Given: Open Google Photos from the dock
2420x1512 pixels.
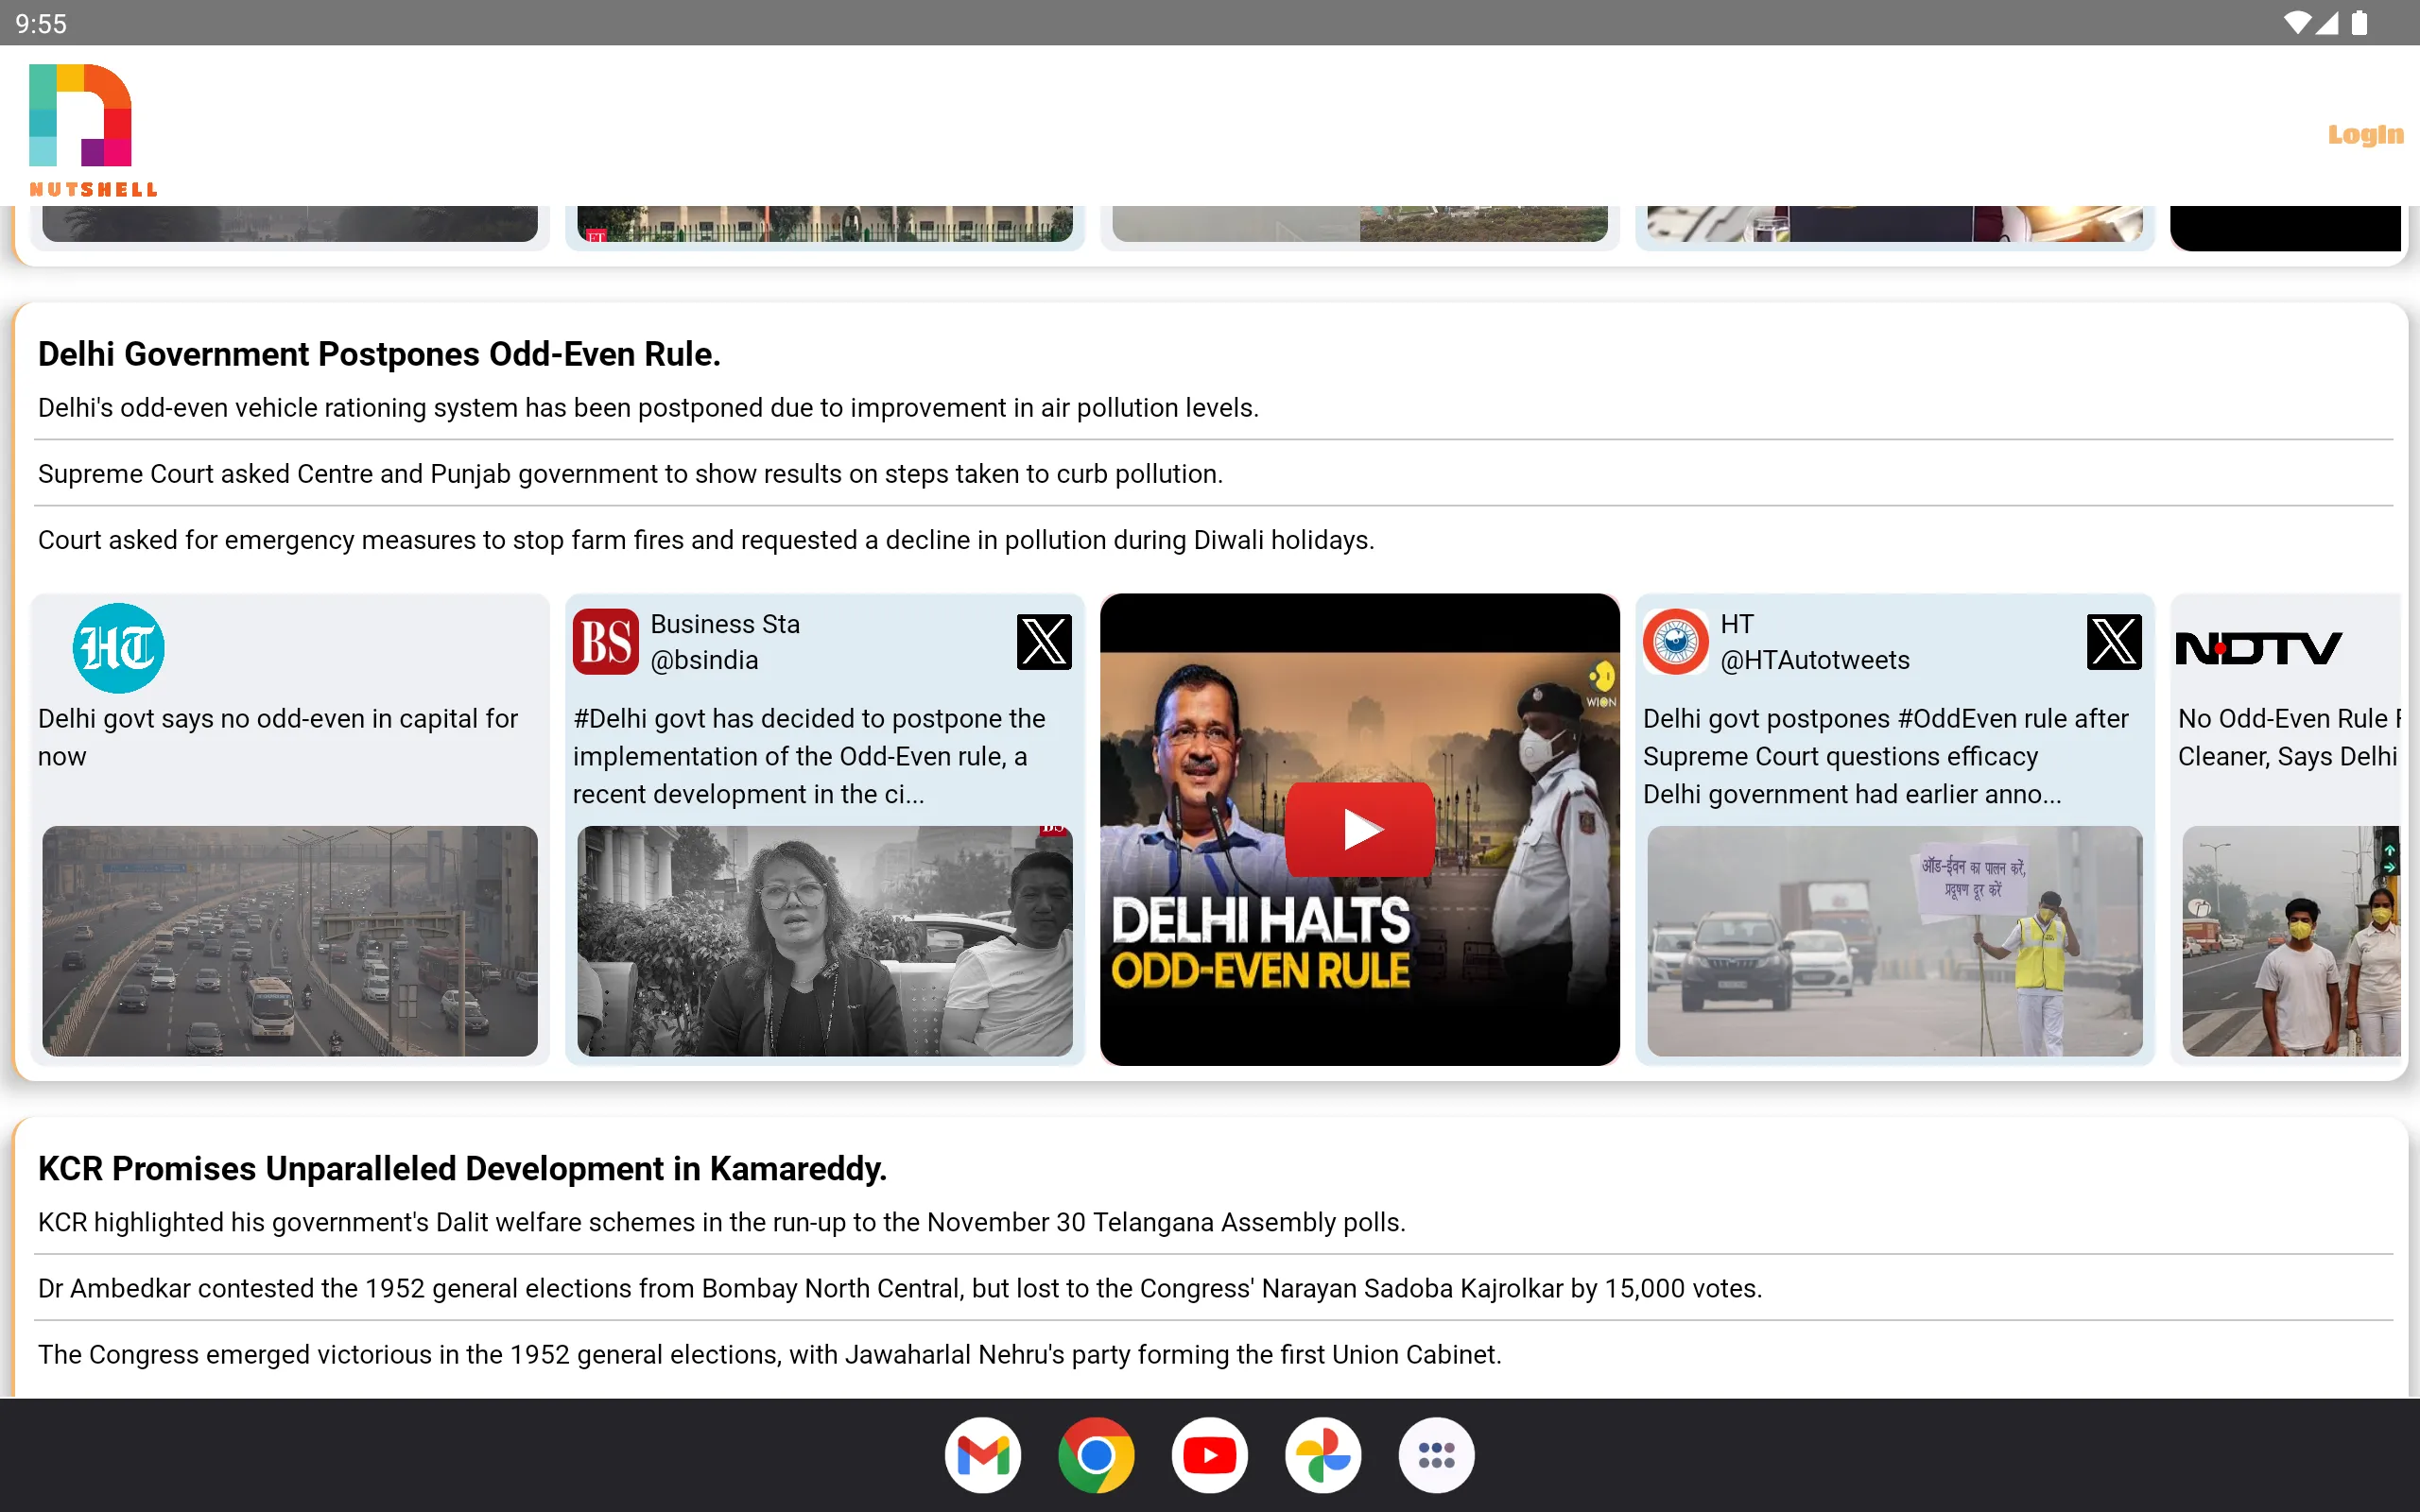Looking at the screenshot, I should tap(1322, 1453).
